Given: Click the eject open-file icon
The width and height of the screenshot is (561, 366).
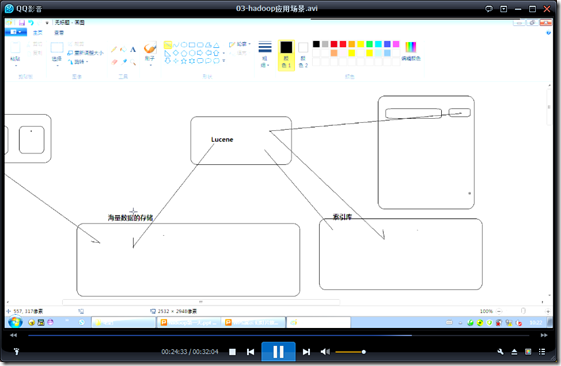Looking at the screenshot, I should [x=514, y=352].
